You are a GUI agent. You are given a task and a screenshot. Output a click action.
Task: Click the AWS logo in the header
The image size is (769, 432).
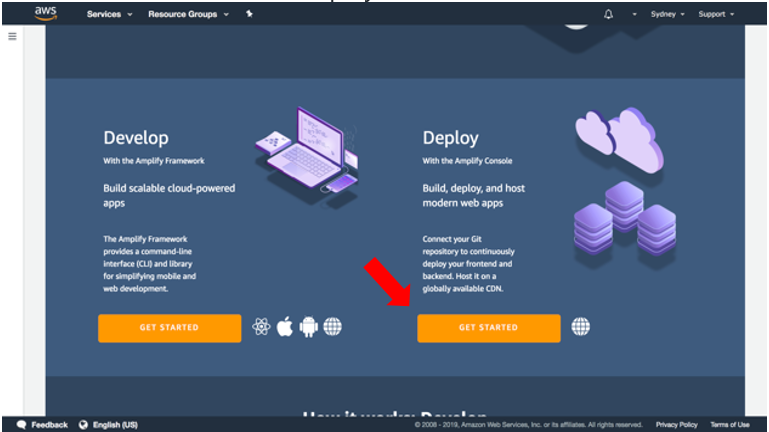46,14
